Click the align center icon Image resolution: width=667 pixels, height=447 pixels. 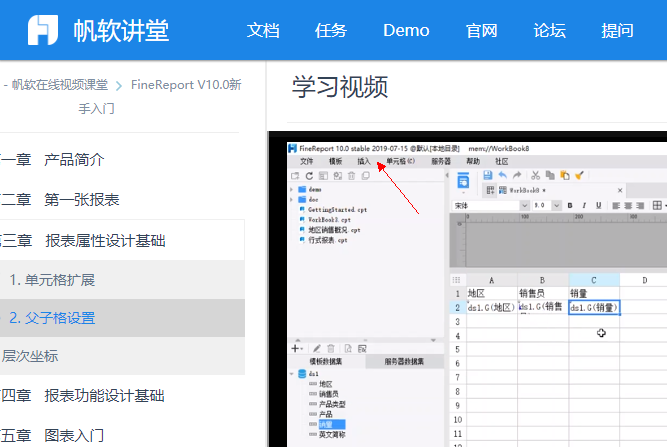pos(628,205)
